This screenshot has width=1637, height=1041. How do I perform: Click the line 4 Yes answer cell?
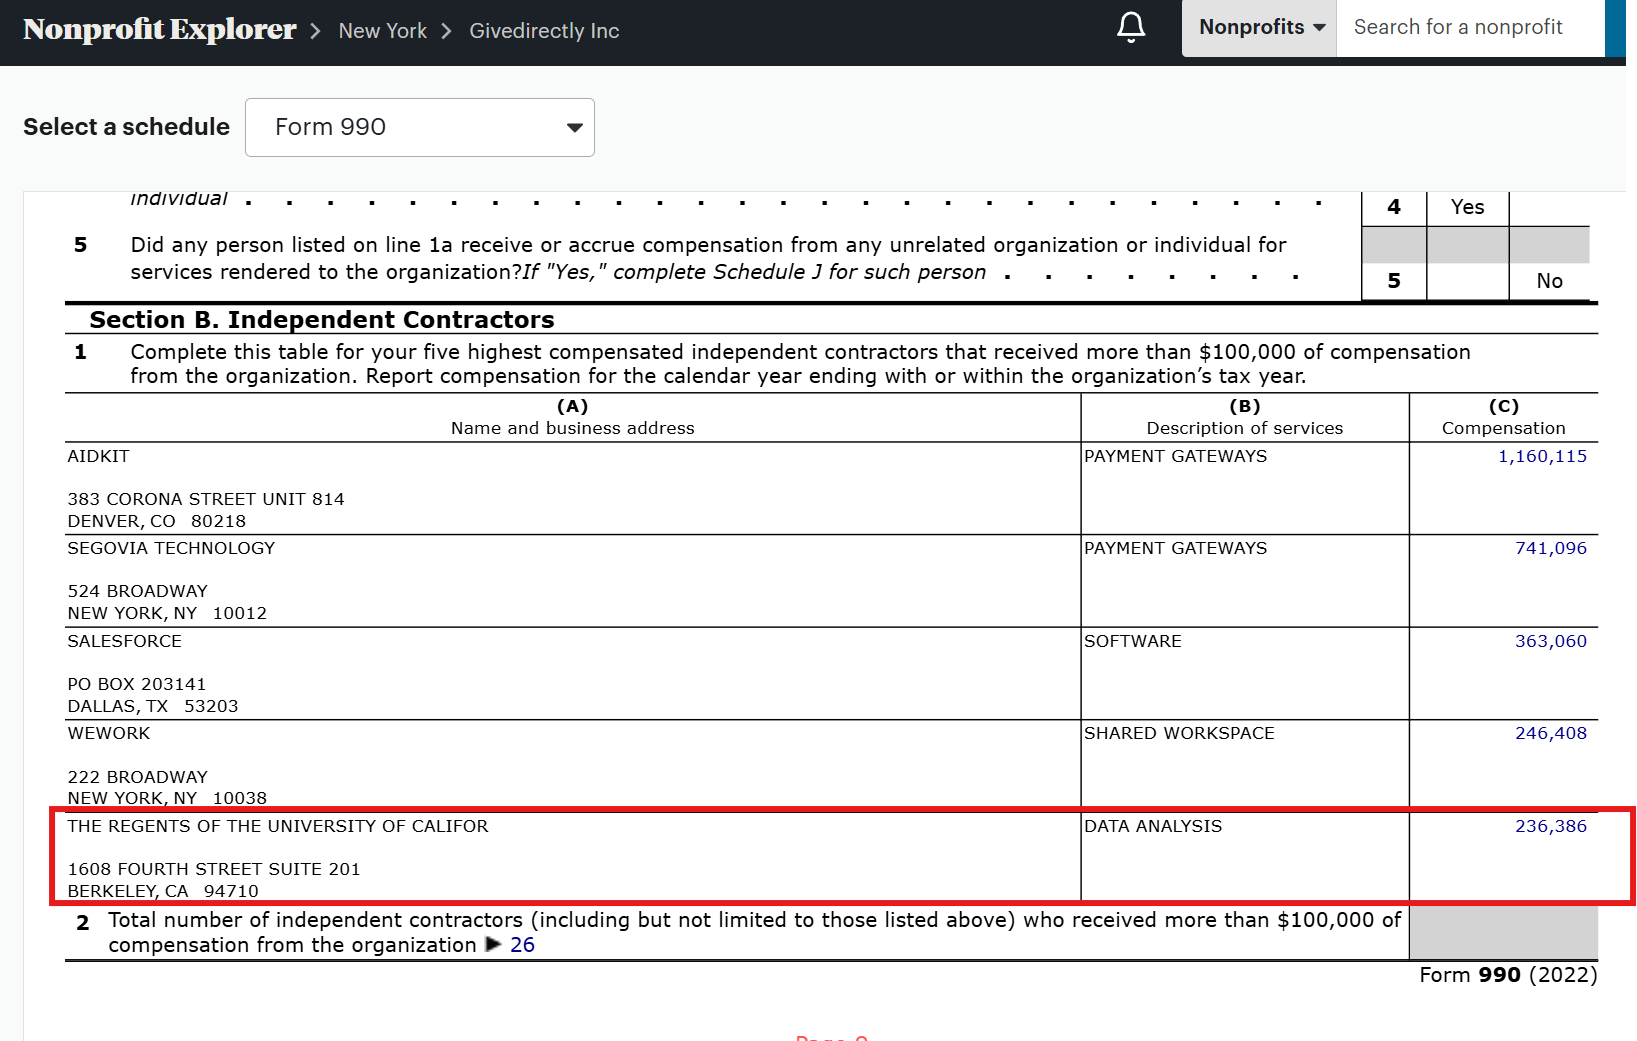pos(1467,207)
